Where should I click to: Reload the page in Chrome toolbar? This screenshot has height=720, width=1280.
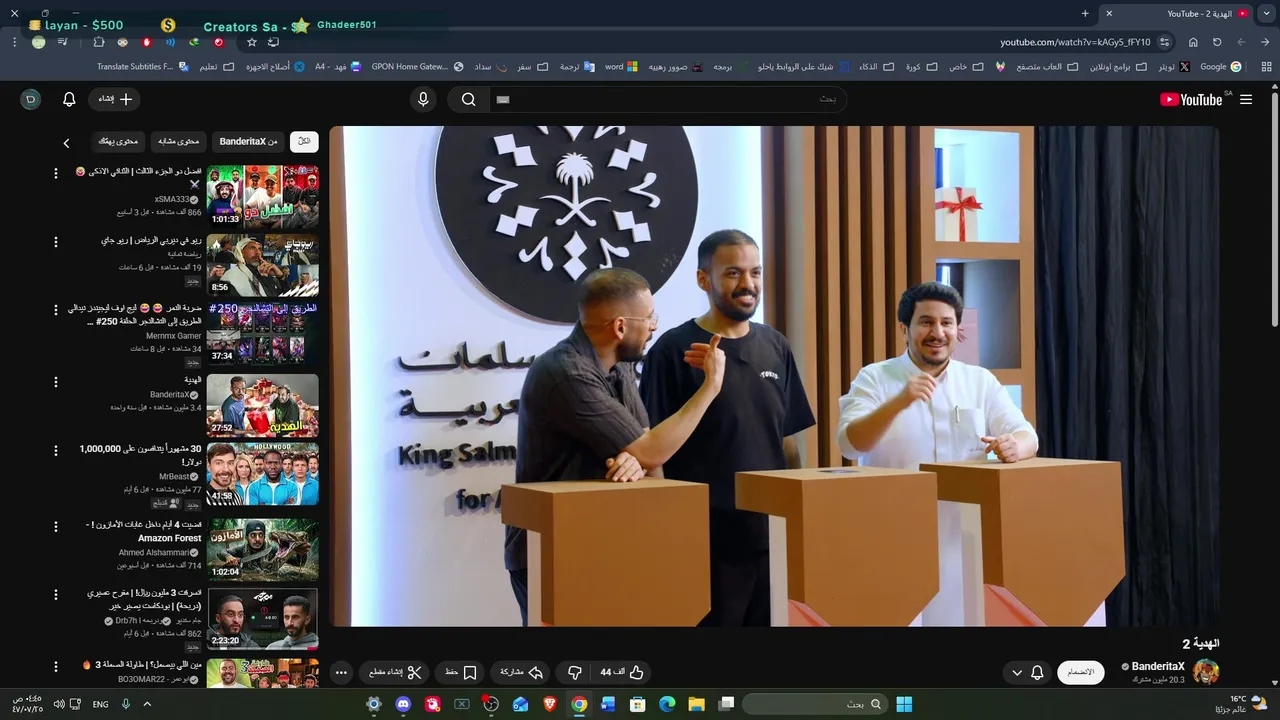(1217, 42)
